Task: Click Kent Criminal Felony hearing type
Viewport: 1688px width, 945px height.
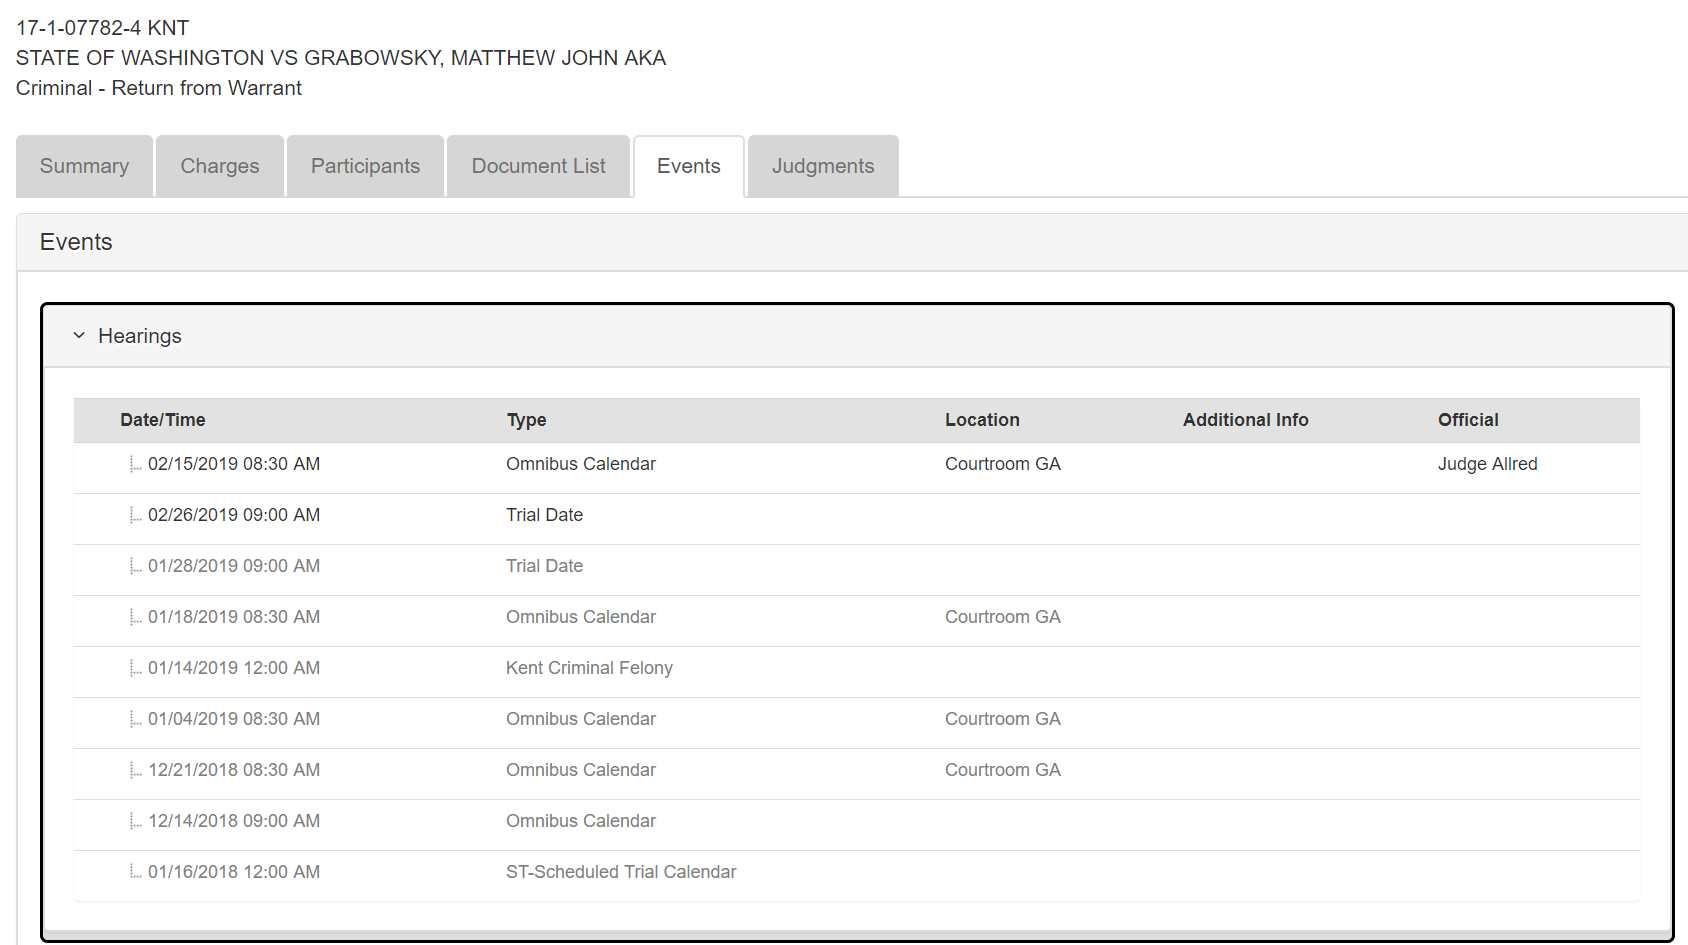Action: coord(589,668)
